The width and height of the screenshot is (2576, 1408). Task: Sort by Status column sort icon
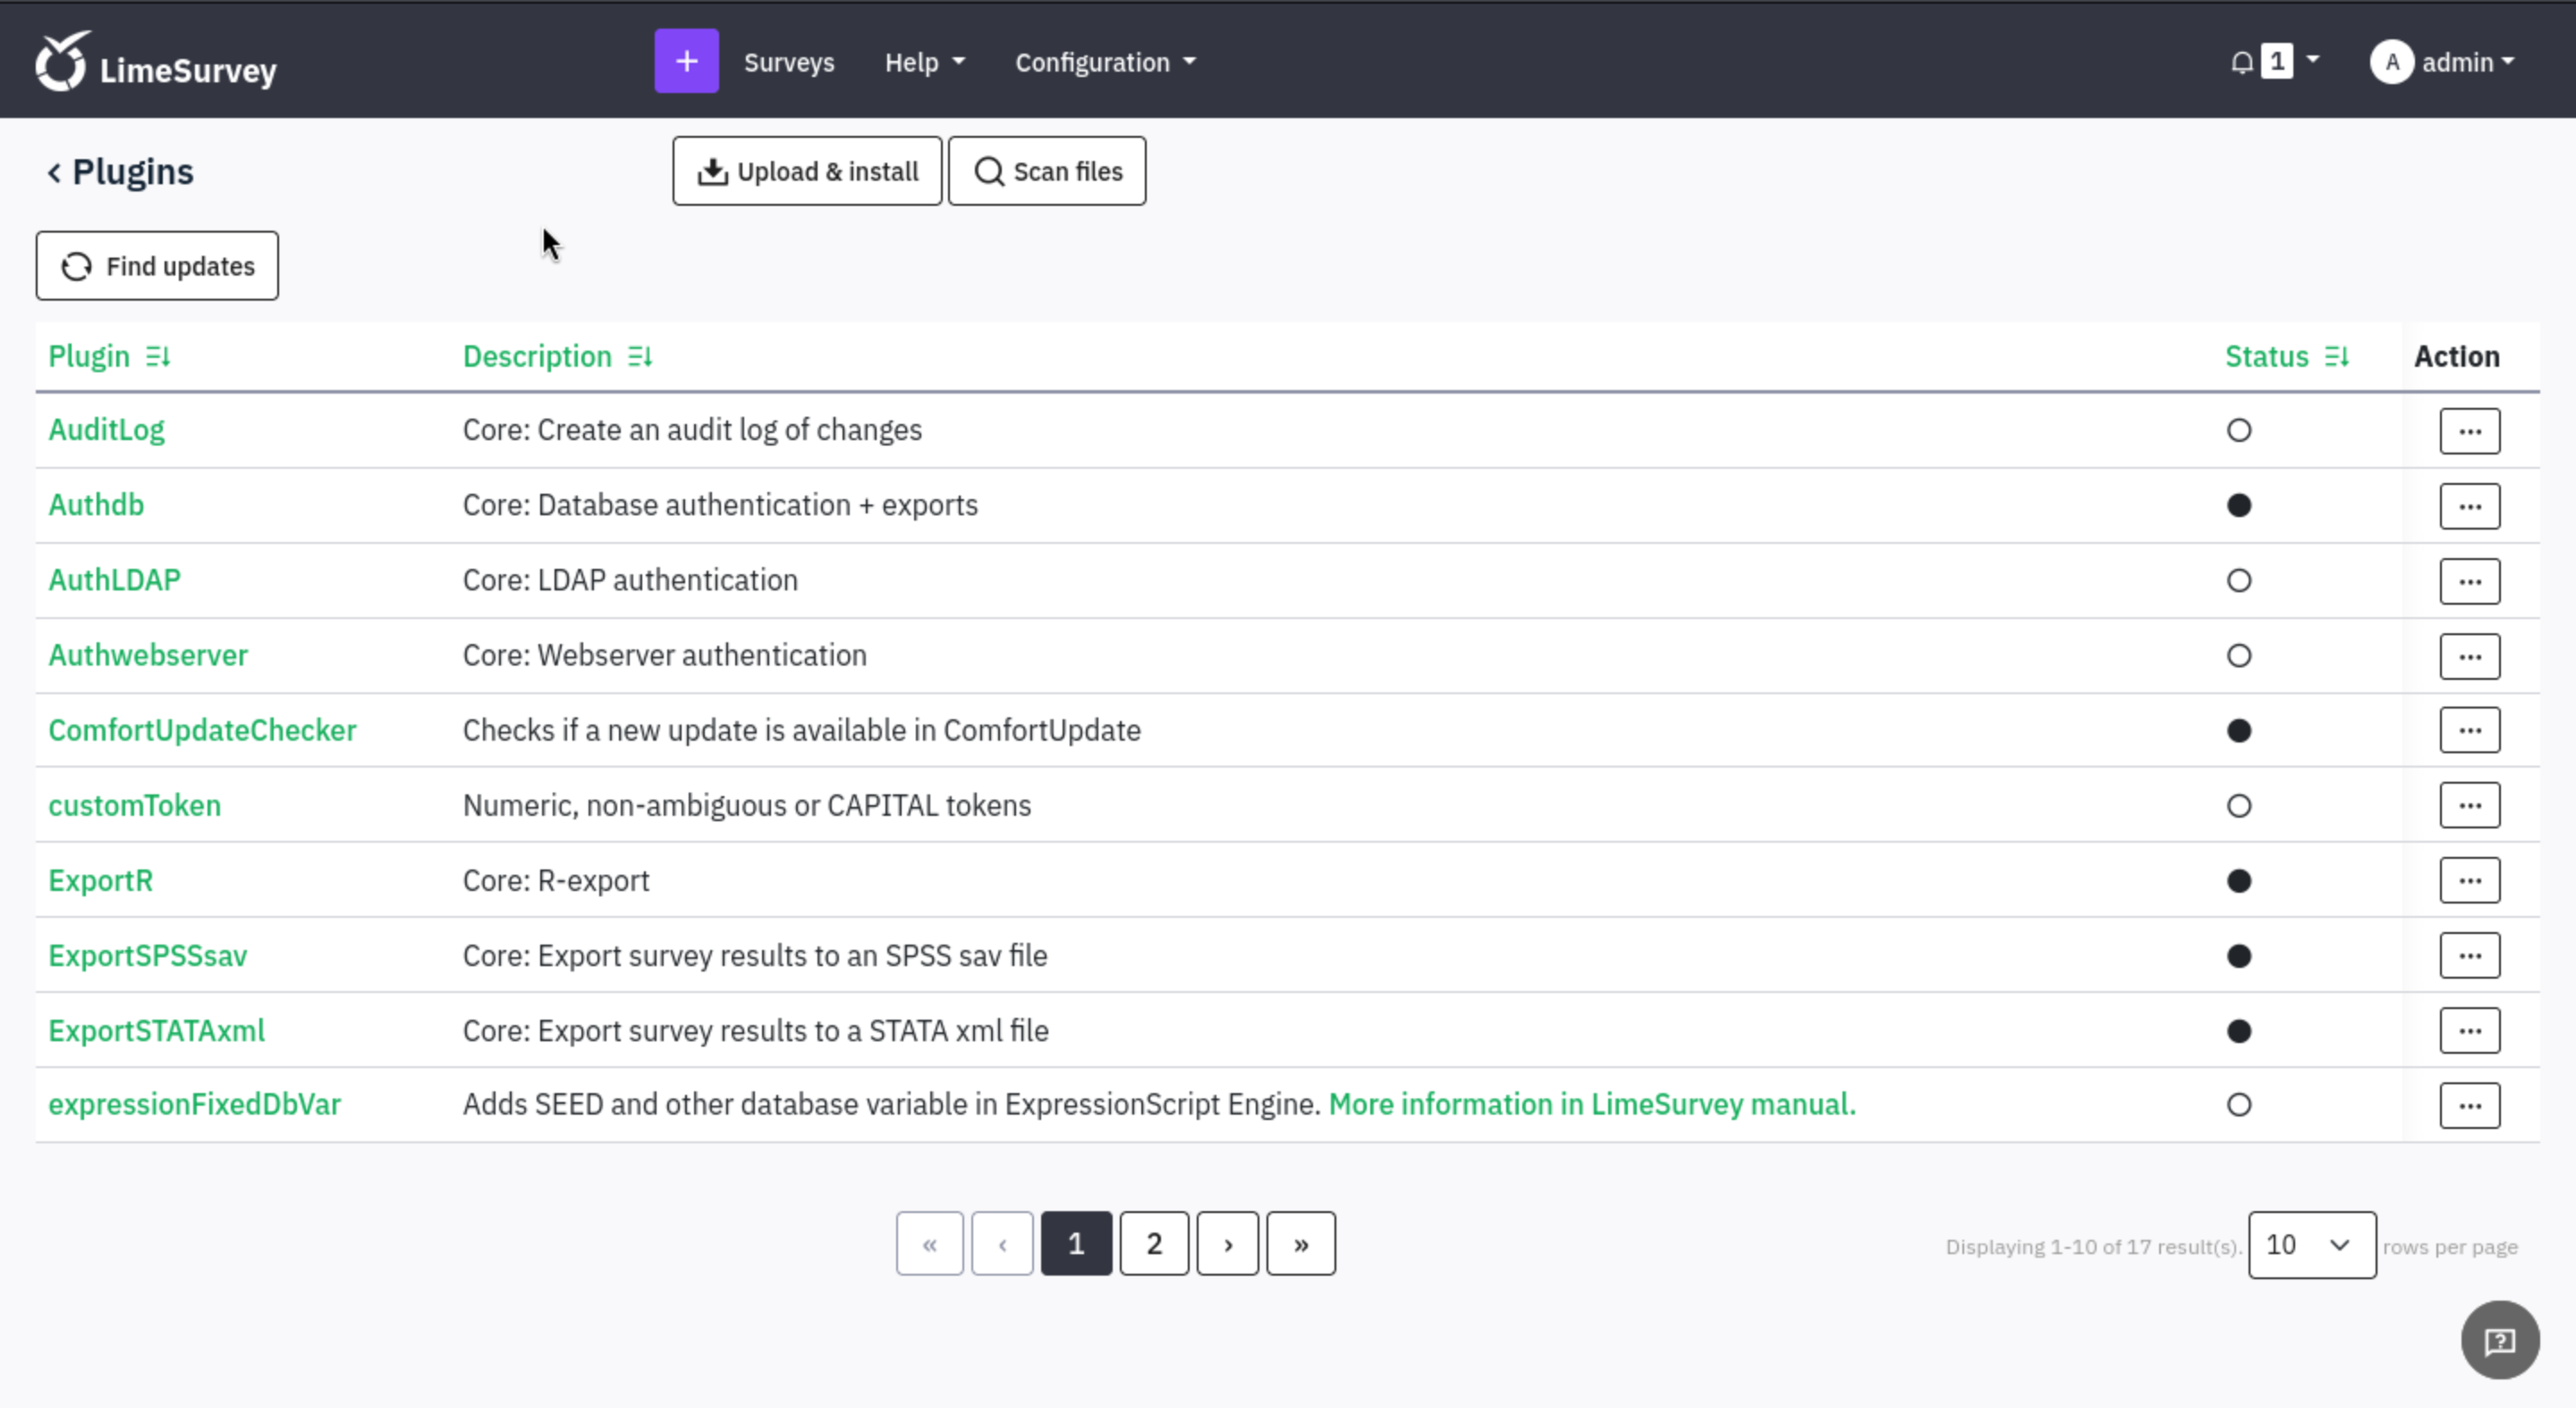click(2336, 357)
